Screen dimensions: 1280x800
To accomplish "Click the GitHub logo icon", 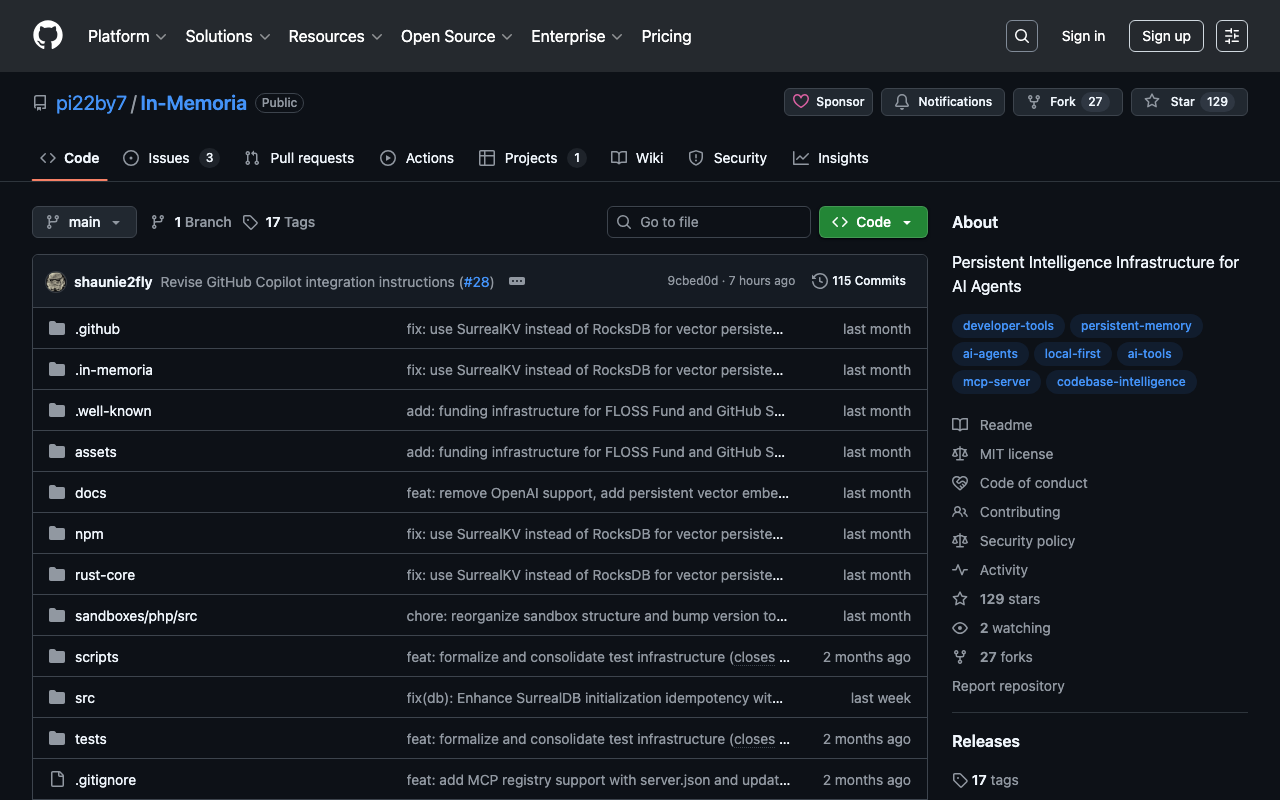I will click(x=48, y=36).
